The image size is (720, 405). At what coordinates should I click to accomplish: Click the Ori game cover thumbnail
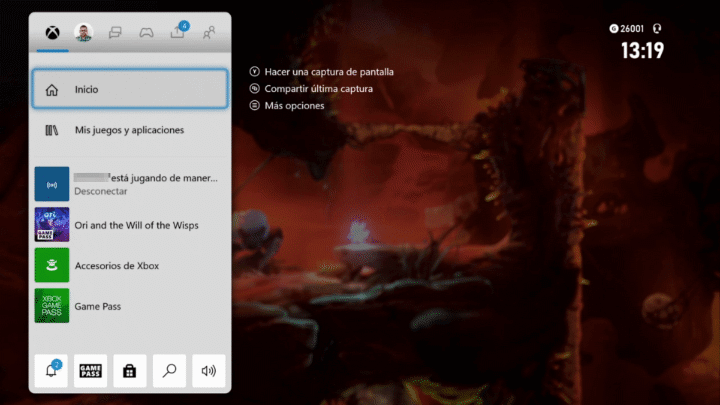(52, 225)
